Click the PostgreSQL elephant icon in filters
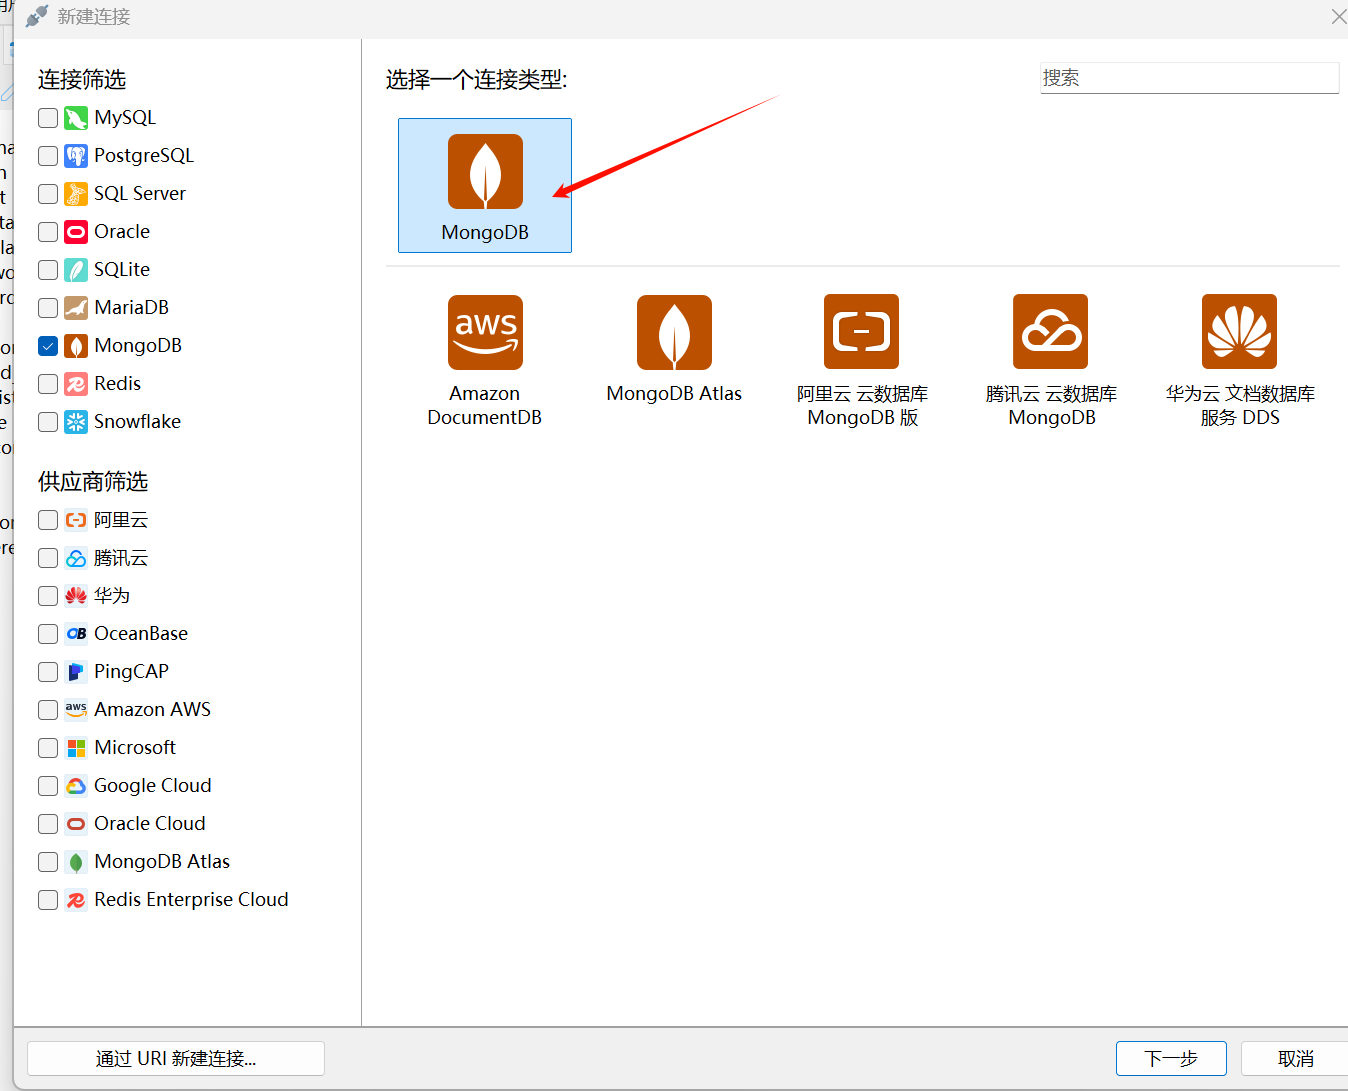 point(76,156)
